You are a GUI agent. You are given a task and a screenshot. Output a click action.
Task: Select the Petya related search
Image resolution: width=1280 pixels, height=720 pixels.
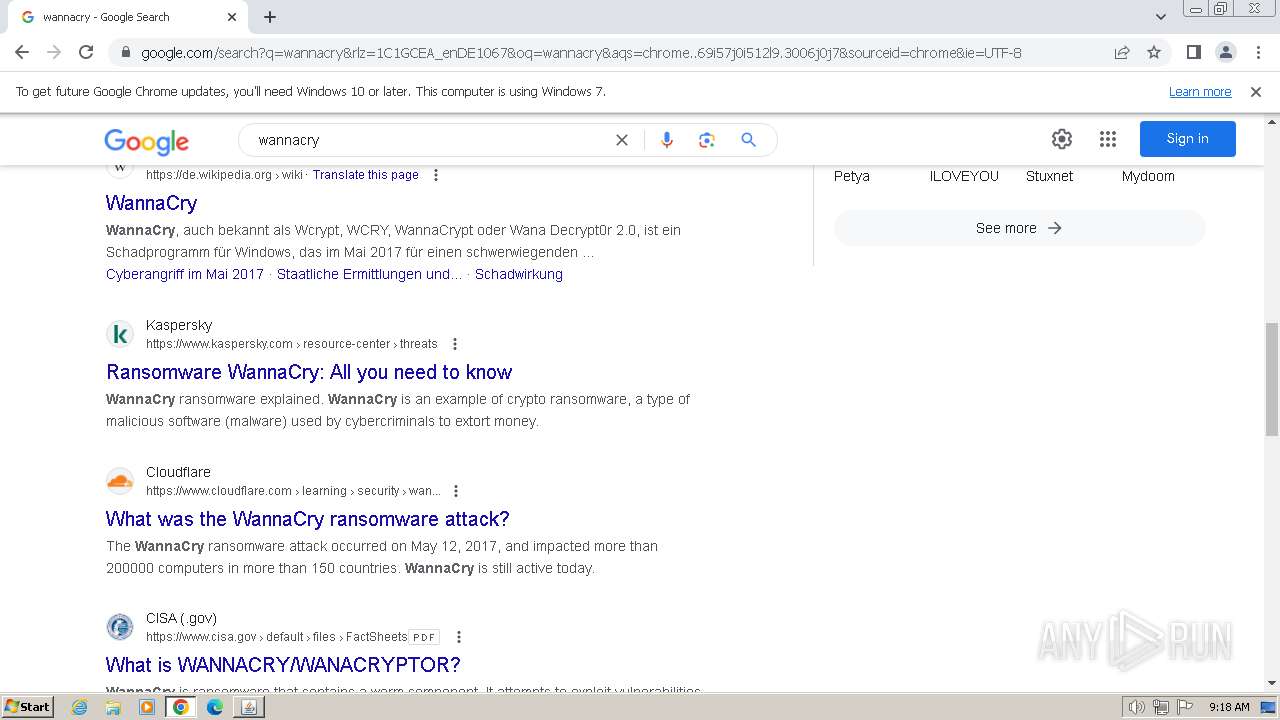click(852, 176)
